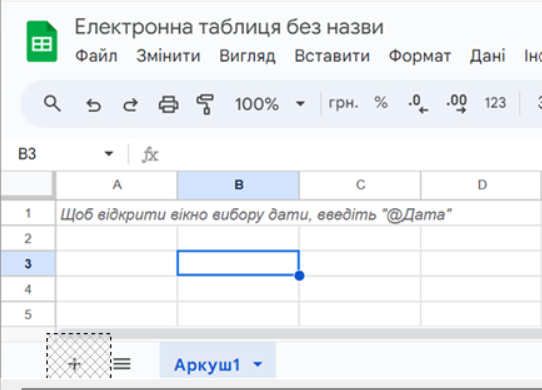Switch to the Аркуш1 sheet tab
Screen dimensions: 542x390
point(207,364)
